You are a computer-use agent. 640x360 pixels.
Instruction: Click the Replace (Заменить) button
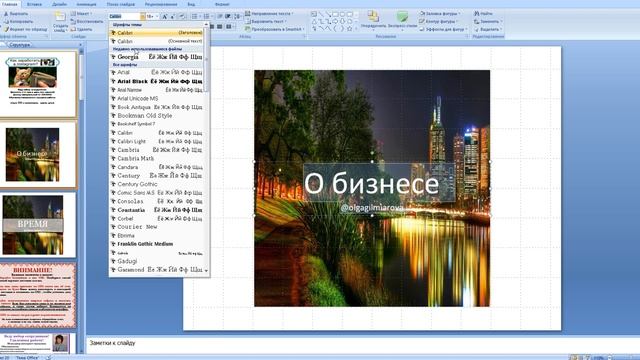pos(488,21)
